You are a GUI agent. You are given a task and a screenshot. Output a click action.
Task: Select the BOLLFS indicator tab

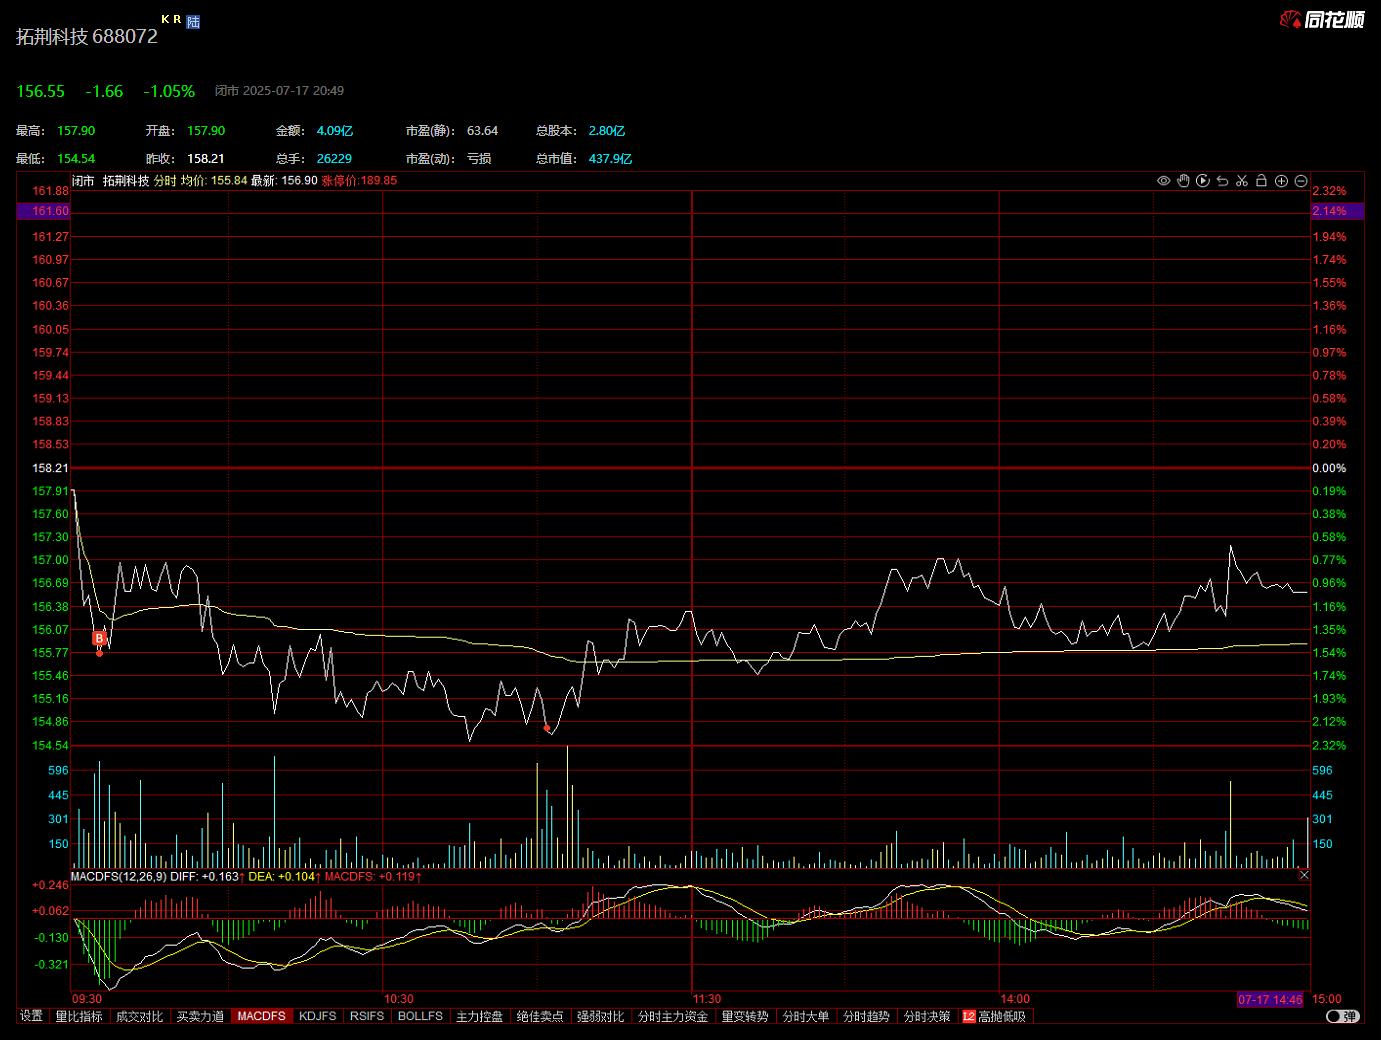coord(420,1016)
